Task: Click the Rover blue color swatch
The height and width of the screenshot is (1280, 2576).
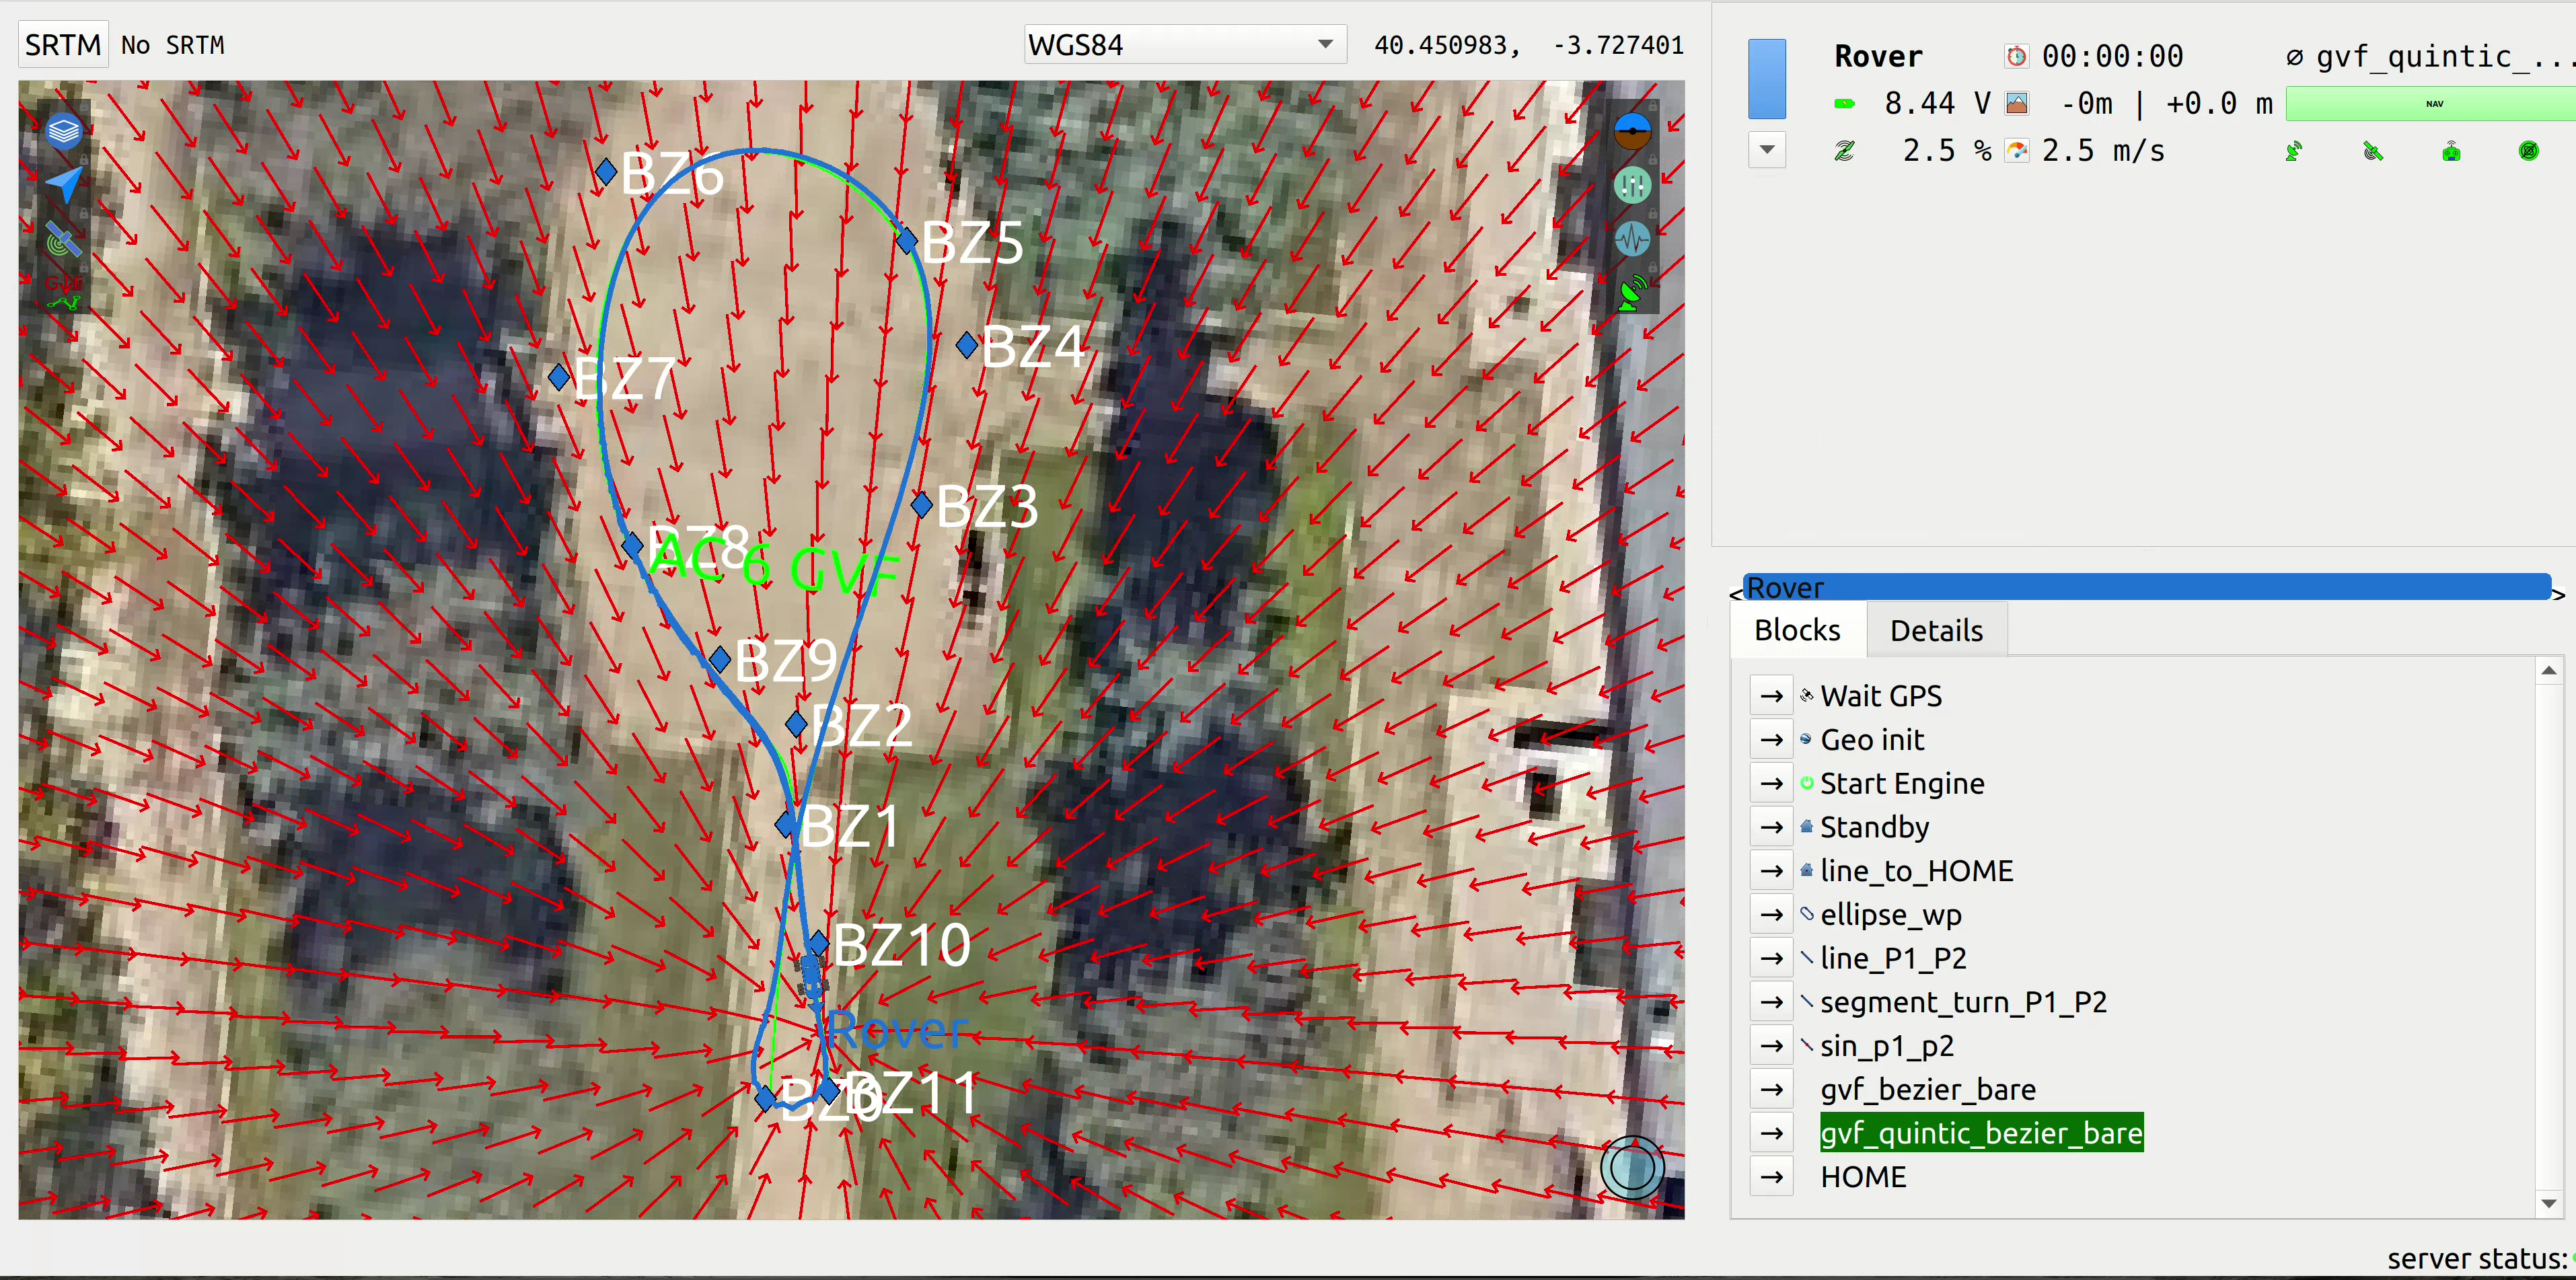Action: pyautogui.click(x=1767, y=79)
